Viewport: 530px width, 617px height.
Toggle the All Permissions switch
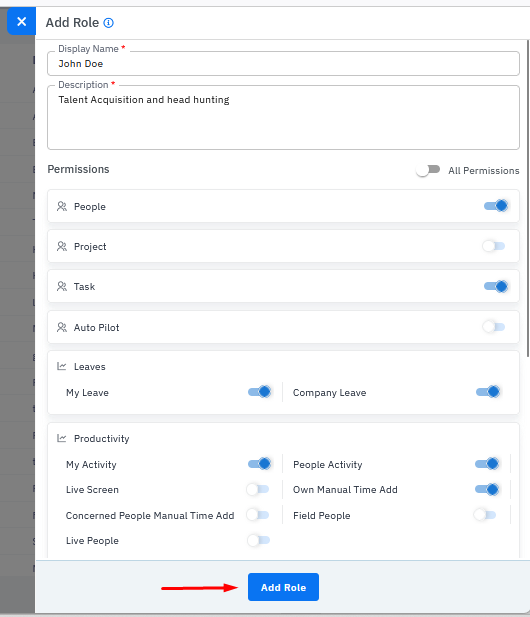428,170
